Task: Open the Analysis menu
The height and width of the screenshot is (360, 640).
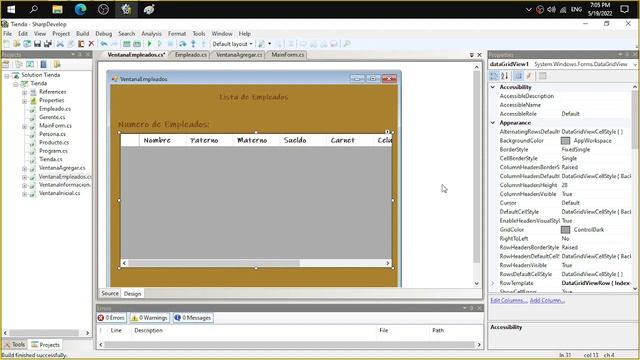Action: pos(151,33)
